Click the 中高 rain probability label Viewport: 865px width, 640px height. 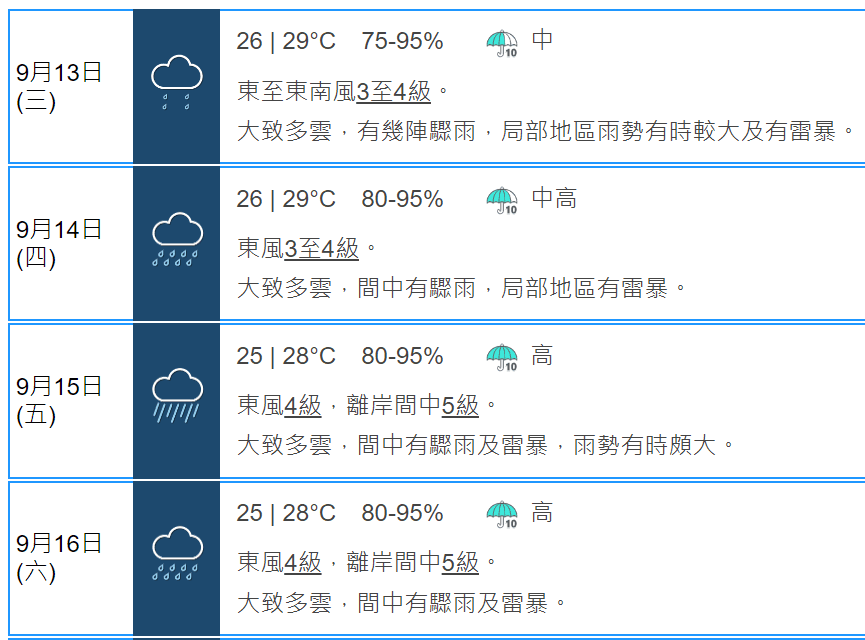[554, 198]
